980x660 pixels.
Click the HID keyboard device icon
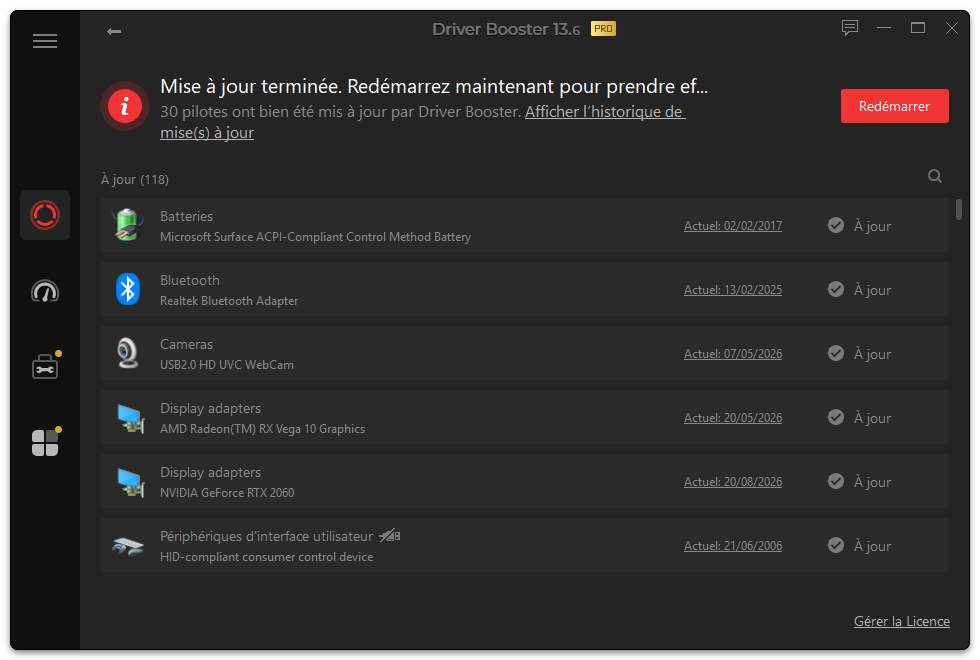click(128, 546)
